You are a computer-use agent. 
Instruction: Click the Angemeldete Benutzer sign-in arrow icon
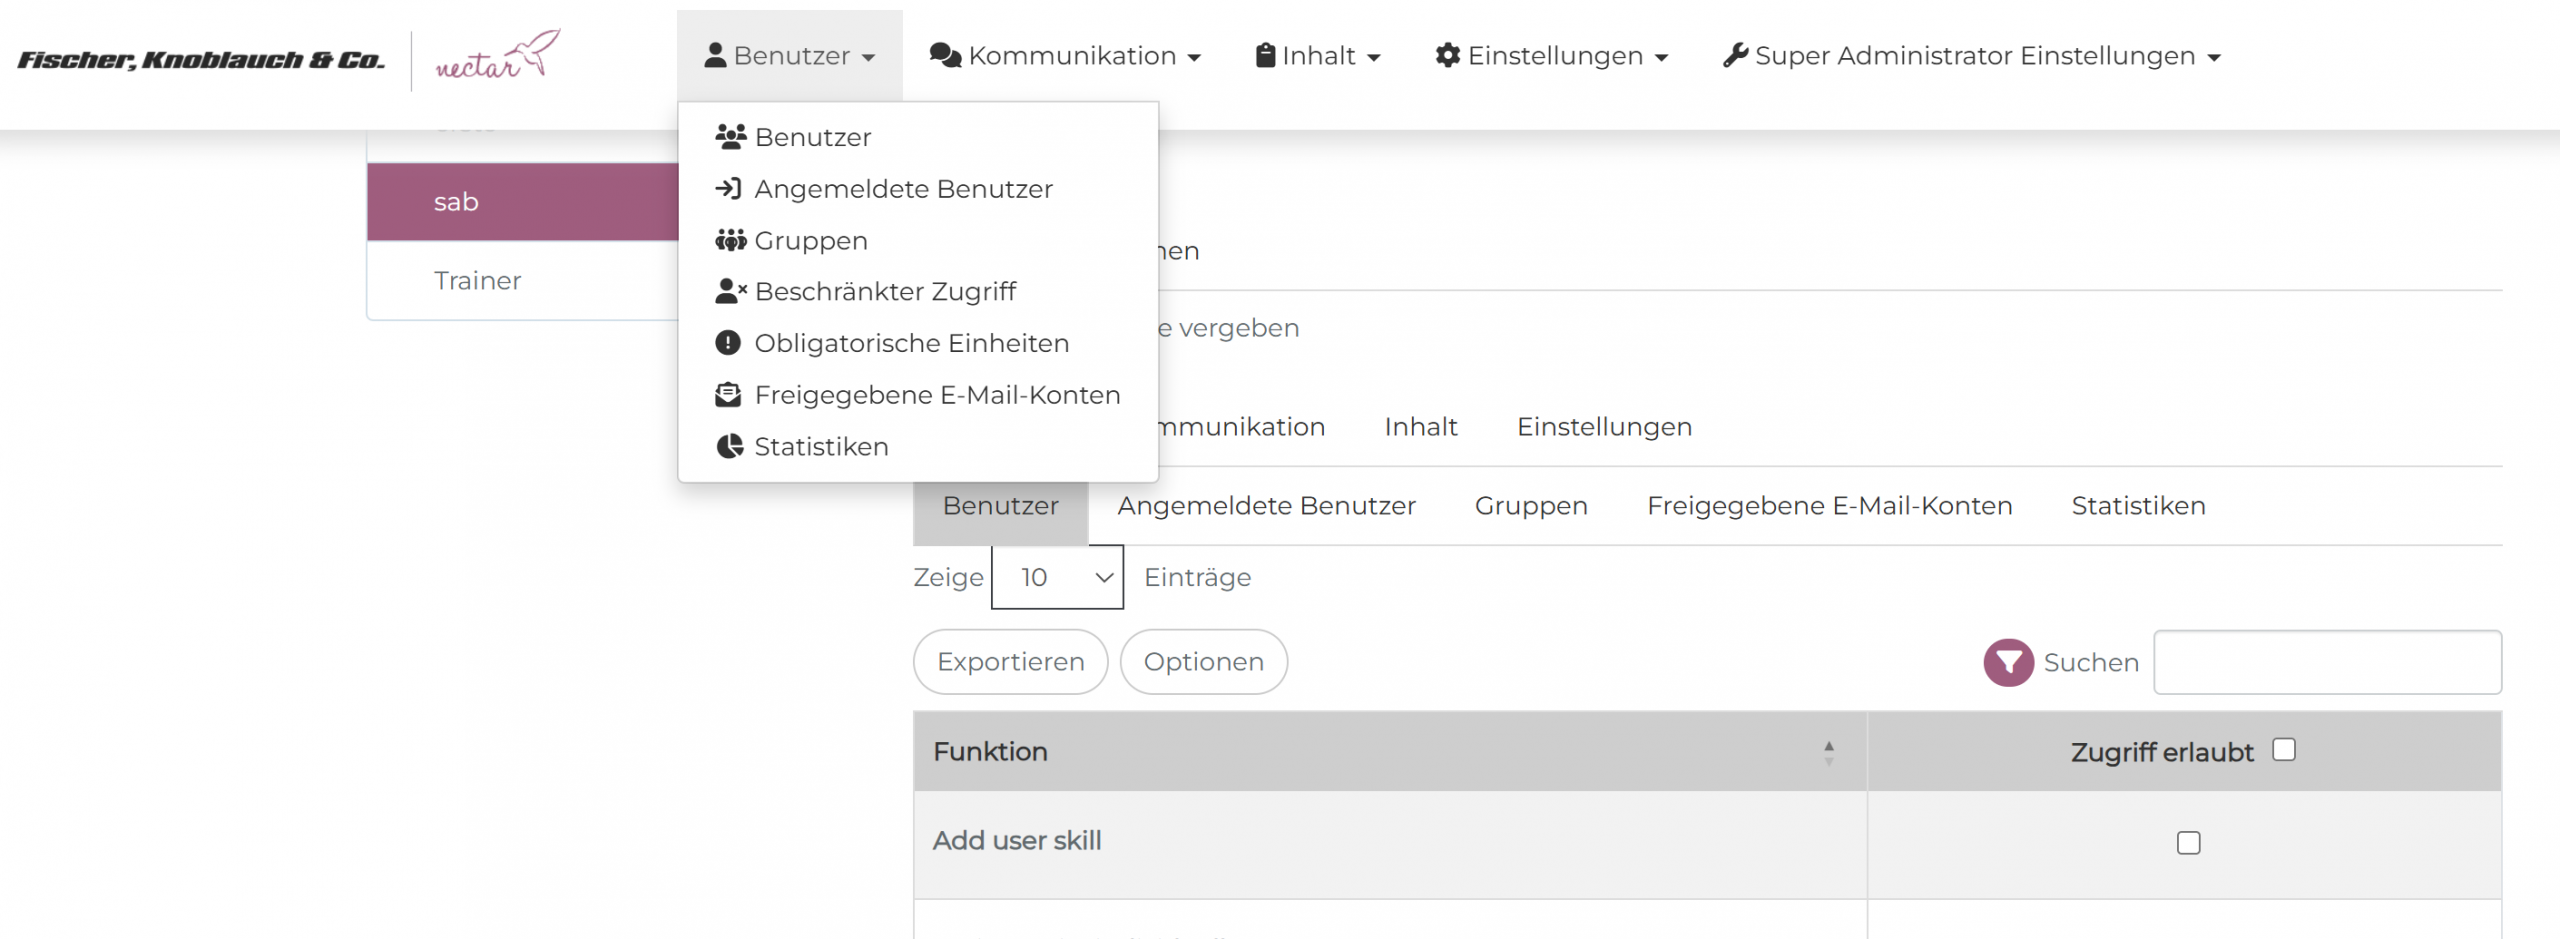(728, 189)
